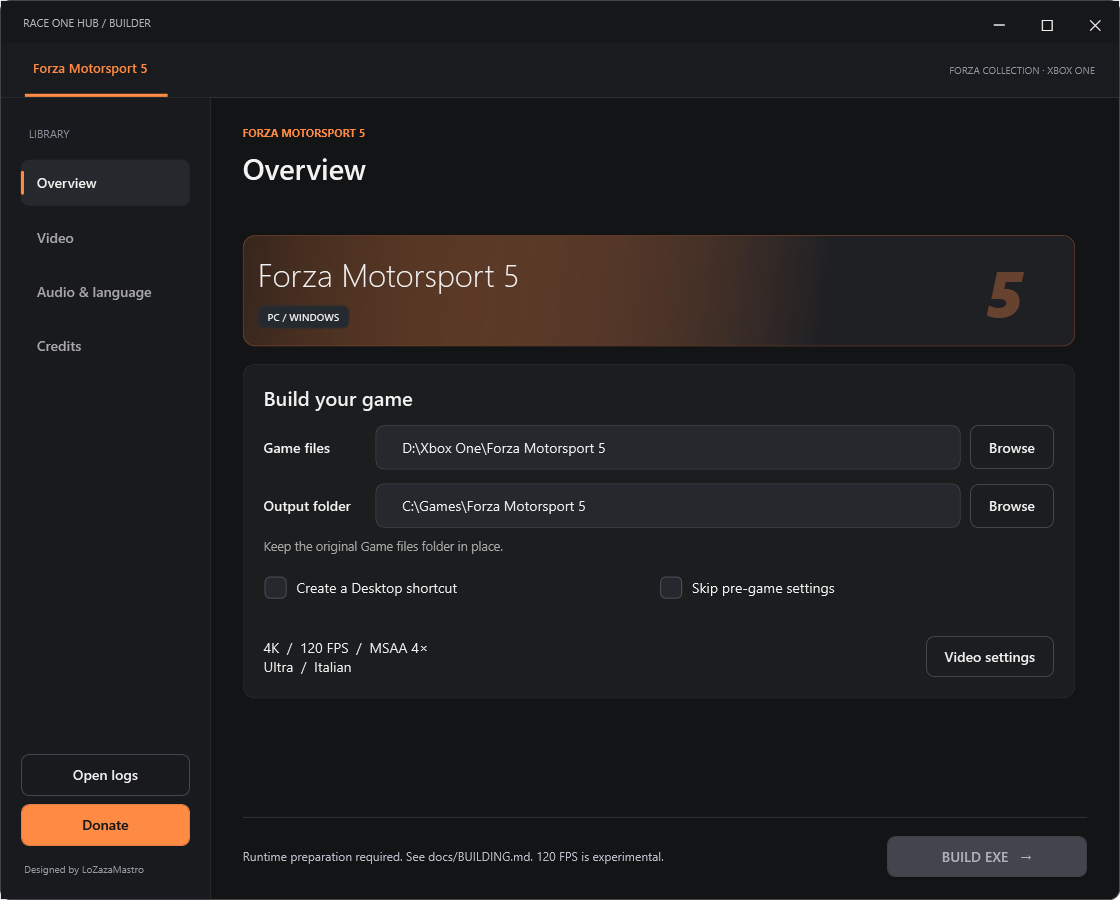Image resolution: width=1120 pixels, height=900 pixels.
Task: Open logs from the sidebar
Action: [105, 775]
